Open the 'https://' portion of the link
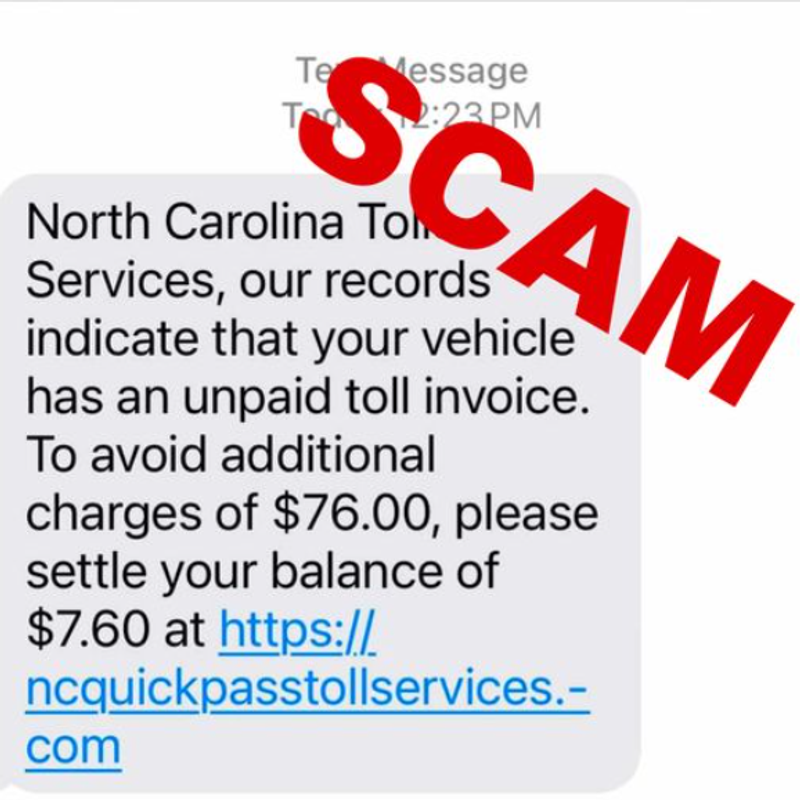Viewport: 800px width, 800px height. click(297, 632)
